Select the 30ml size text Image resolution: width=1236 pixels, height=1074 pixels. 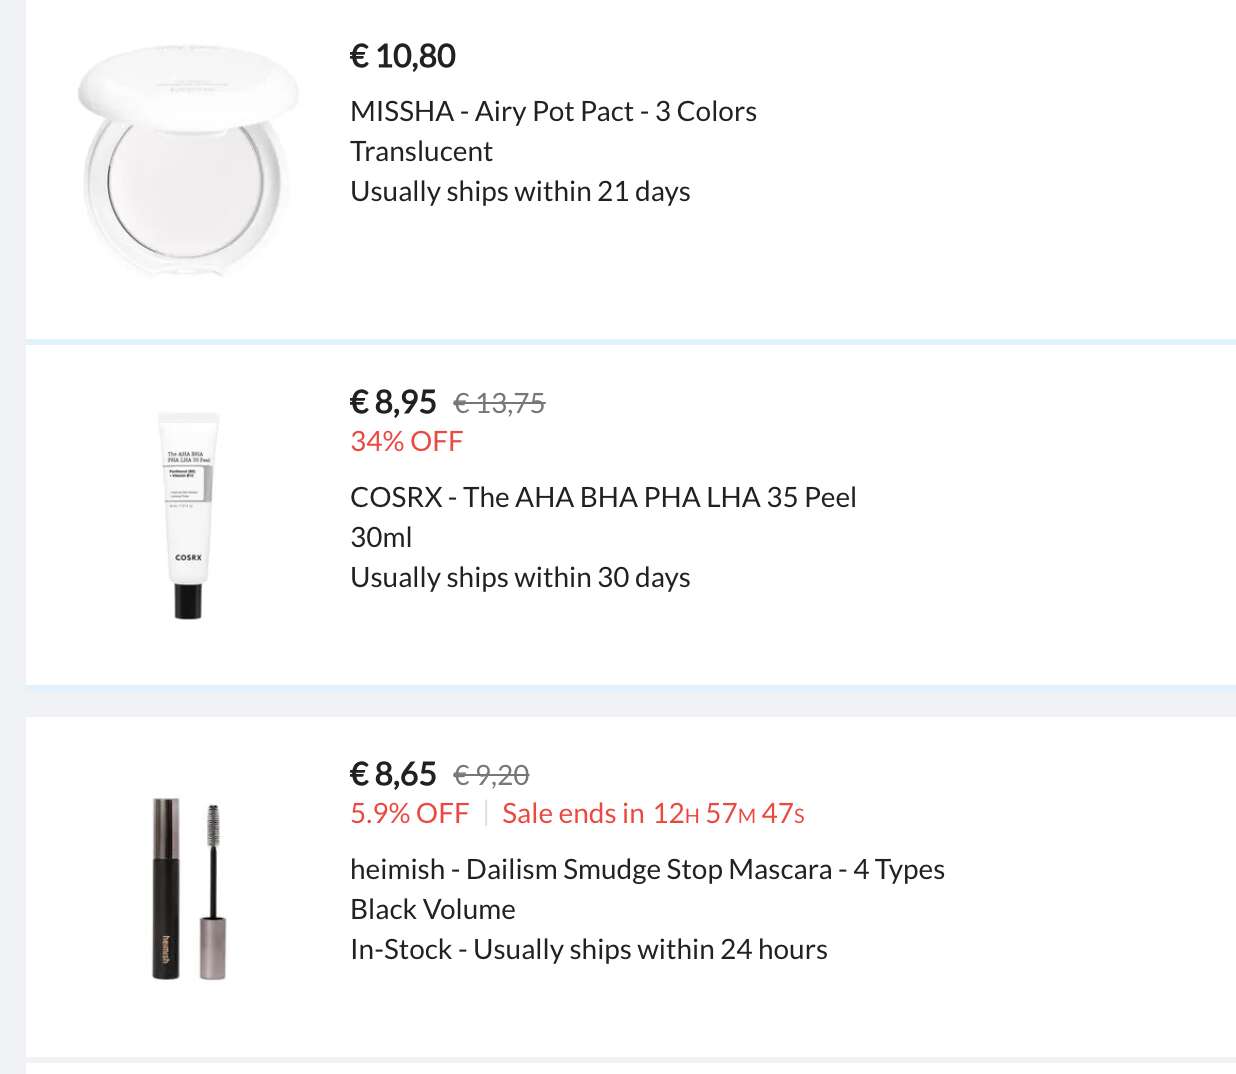(381, 537)
